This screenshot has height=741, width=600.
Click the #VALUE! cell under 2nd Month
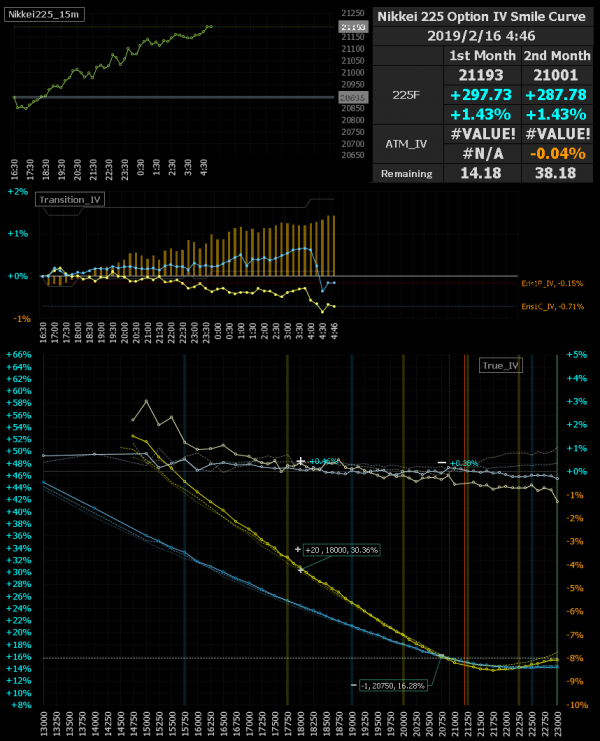tap(557, 134)
